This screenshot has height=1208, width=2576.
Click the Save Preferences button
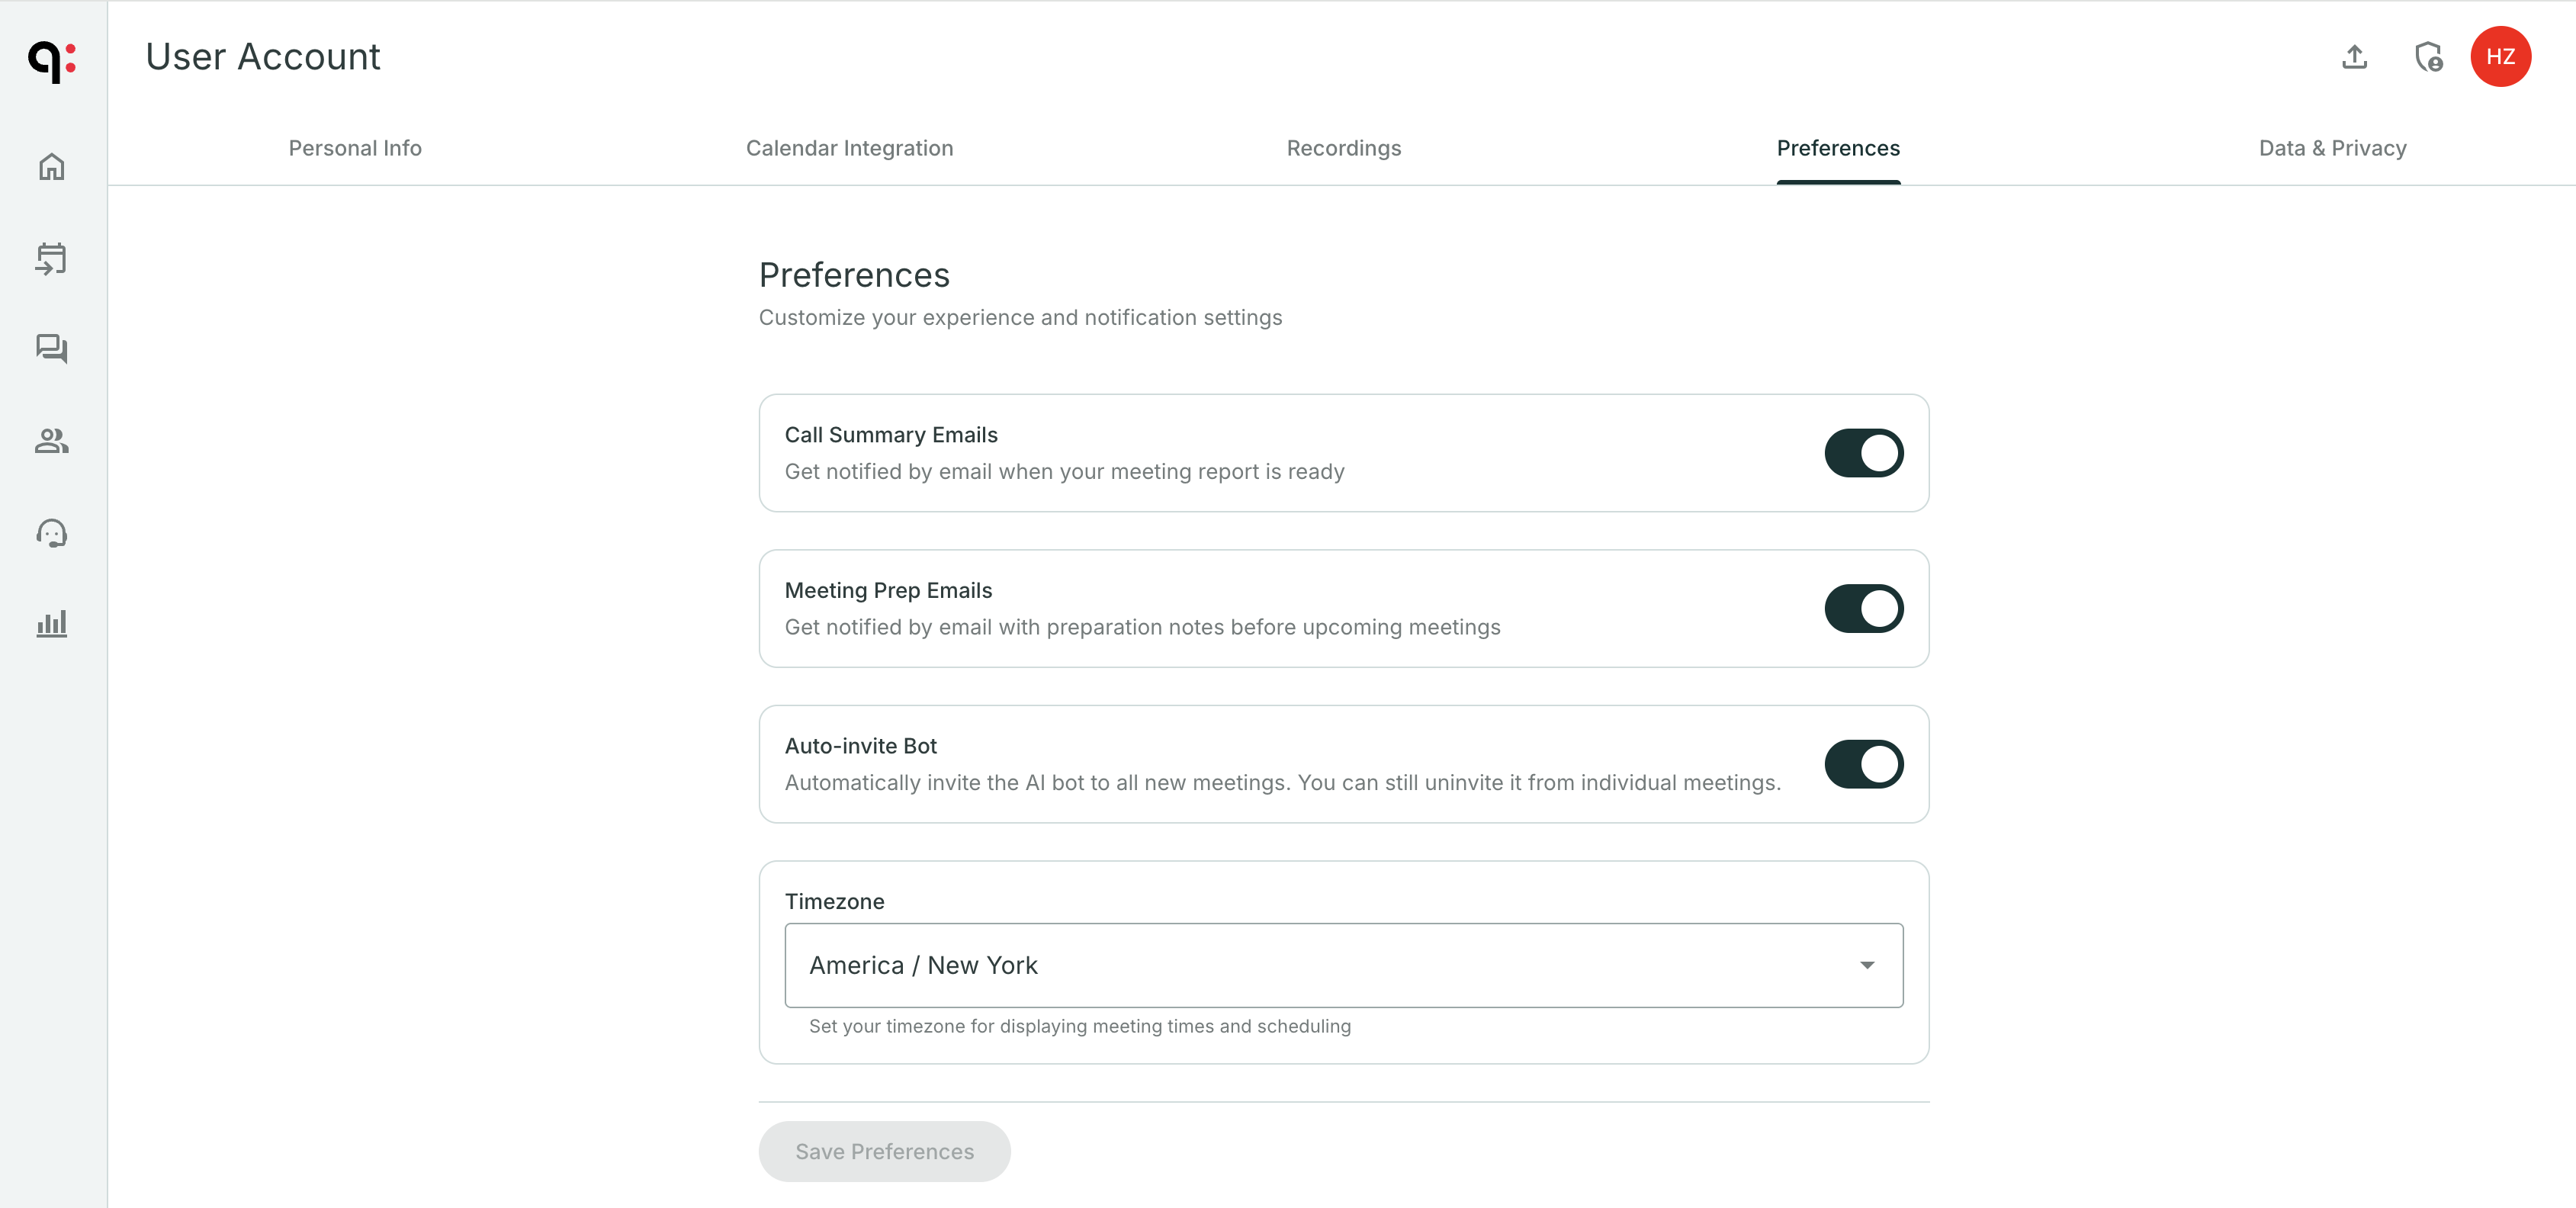[884, 1151]
